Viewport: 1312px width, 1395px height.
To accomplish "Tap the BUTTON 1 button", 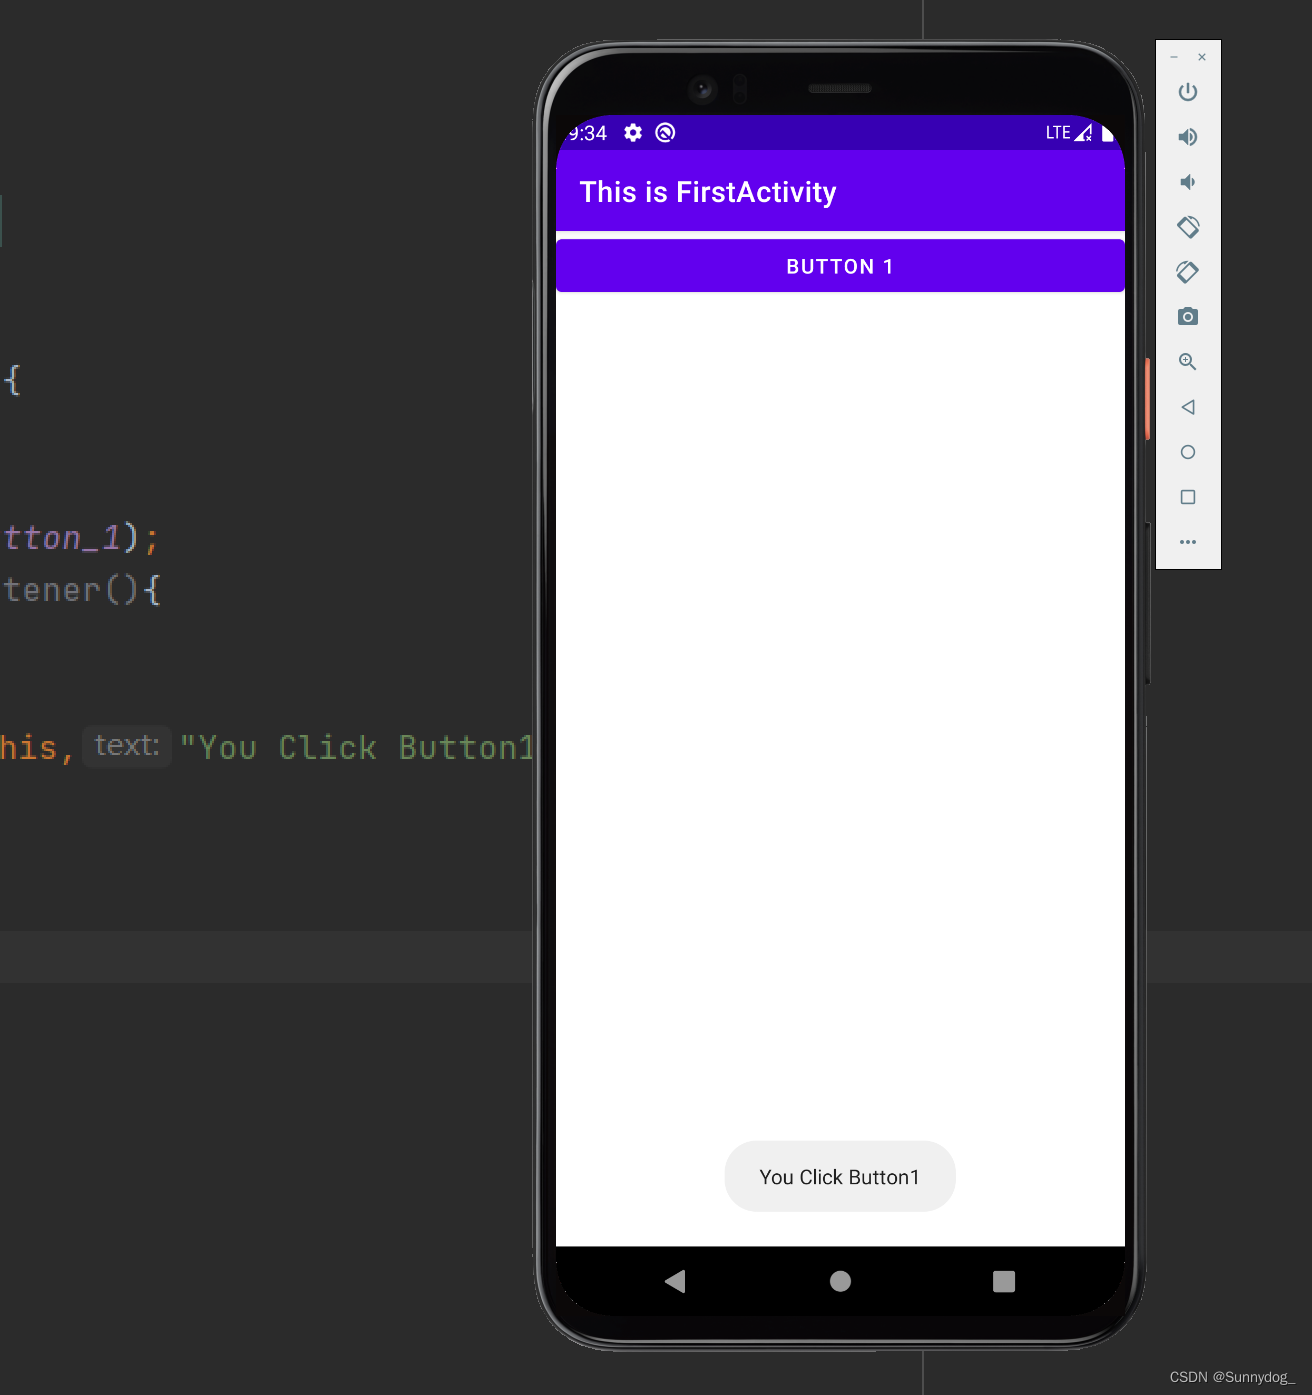I will click(x=840, y=266).
